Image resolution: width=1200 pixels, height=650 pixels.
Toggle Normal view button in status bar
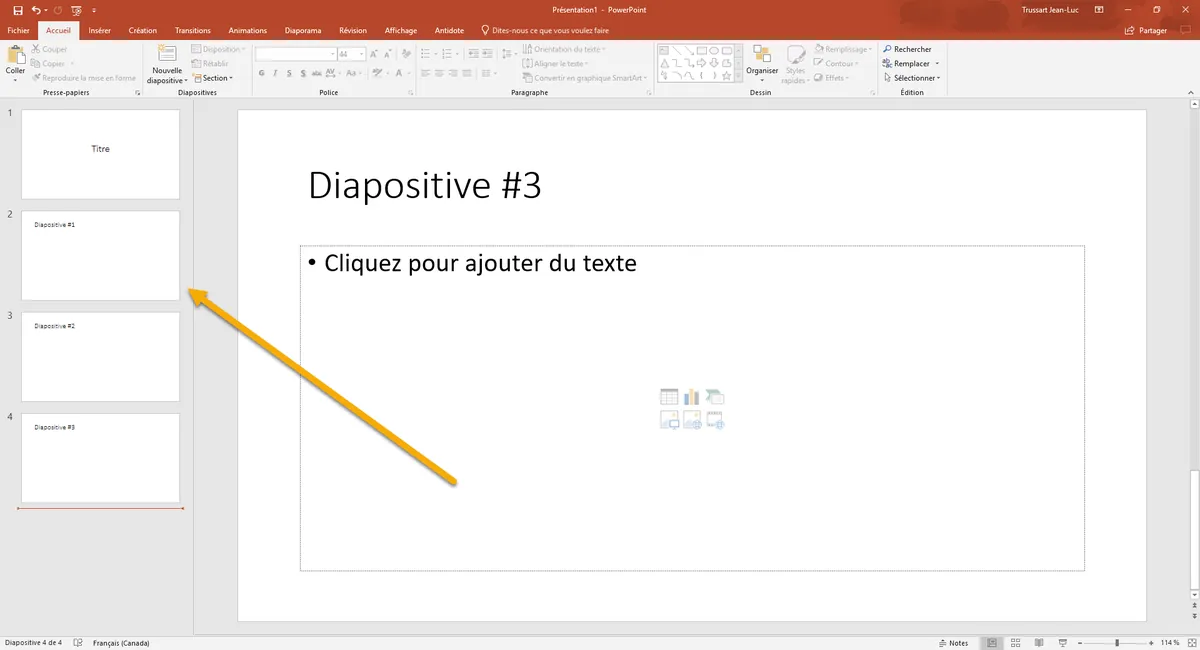click(x=991, y=642)
